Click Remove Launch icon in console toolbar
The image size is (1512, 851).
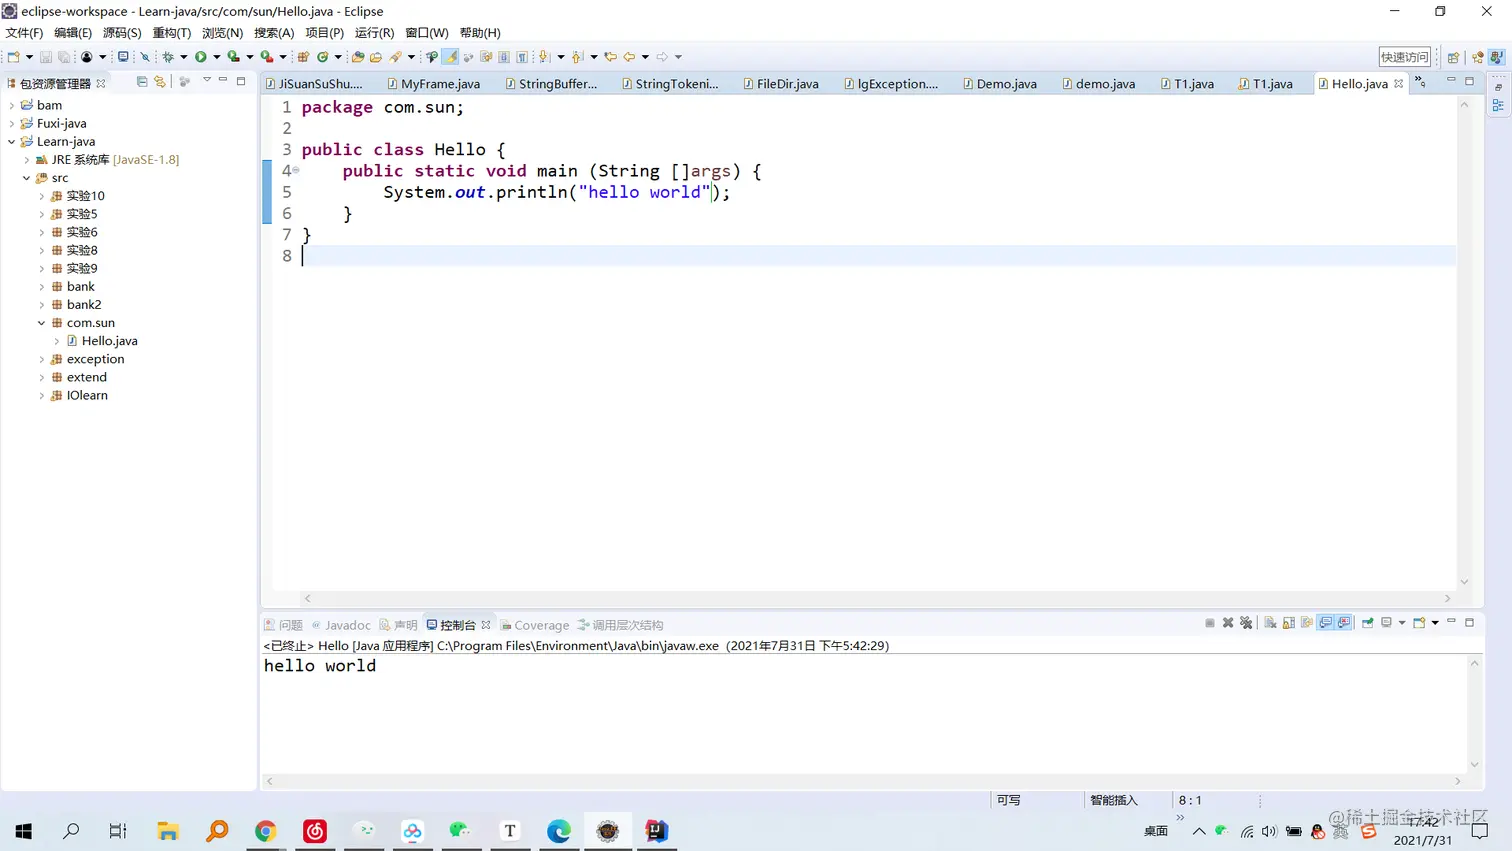1228,623
